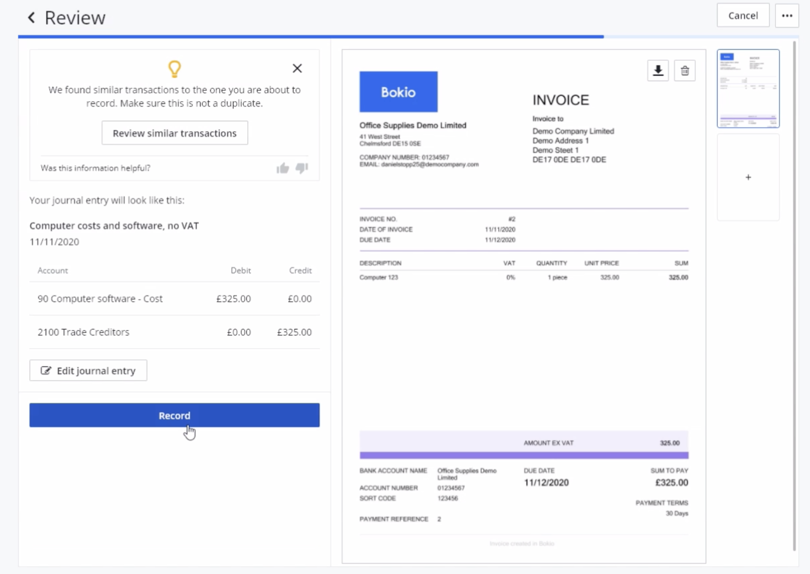Cancel the review

pos(743,16)
